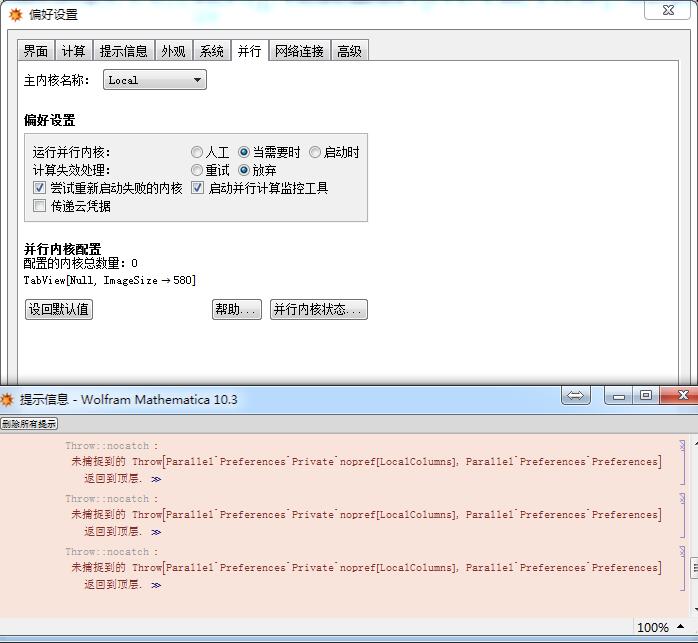This screenshot has height=643, width=698.
Task: Uncheck 尝试重新启动失败的内核 checkbox
Action: (39, 187)
